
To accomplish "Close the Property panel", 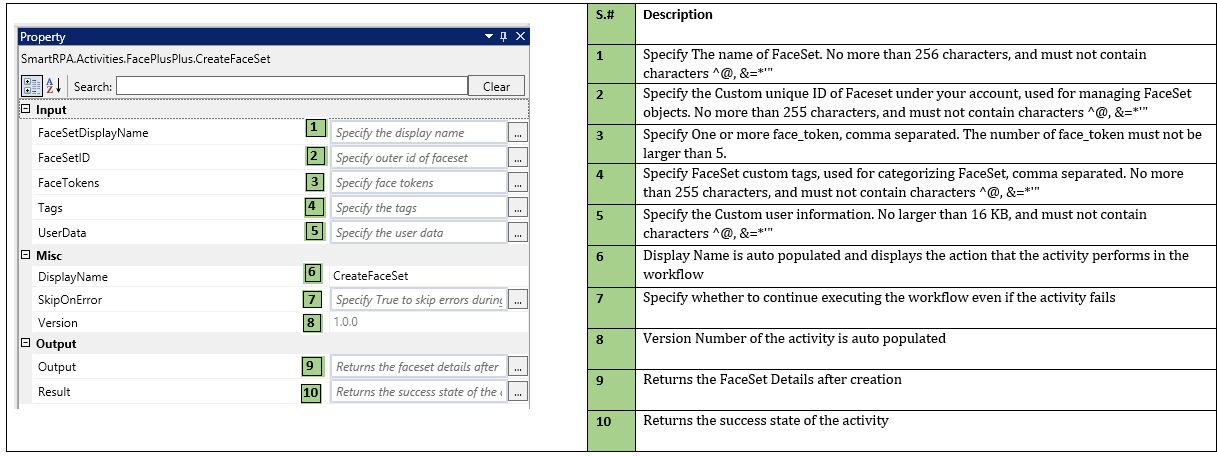I will coord(519,37).
